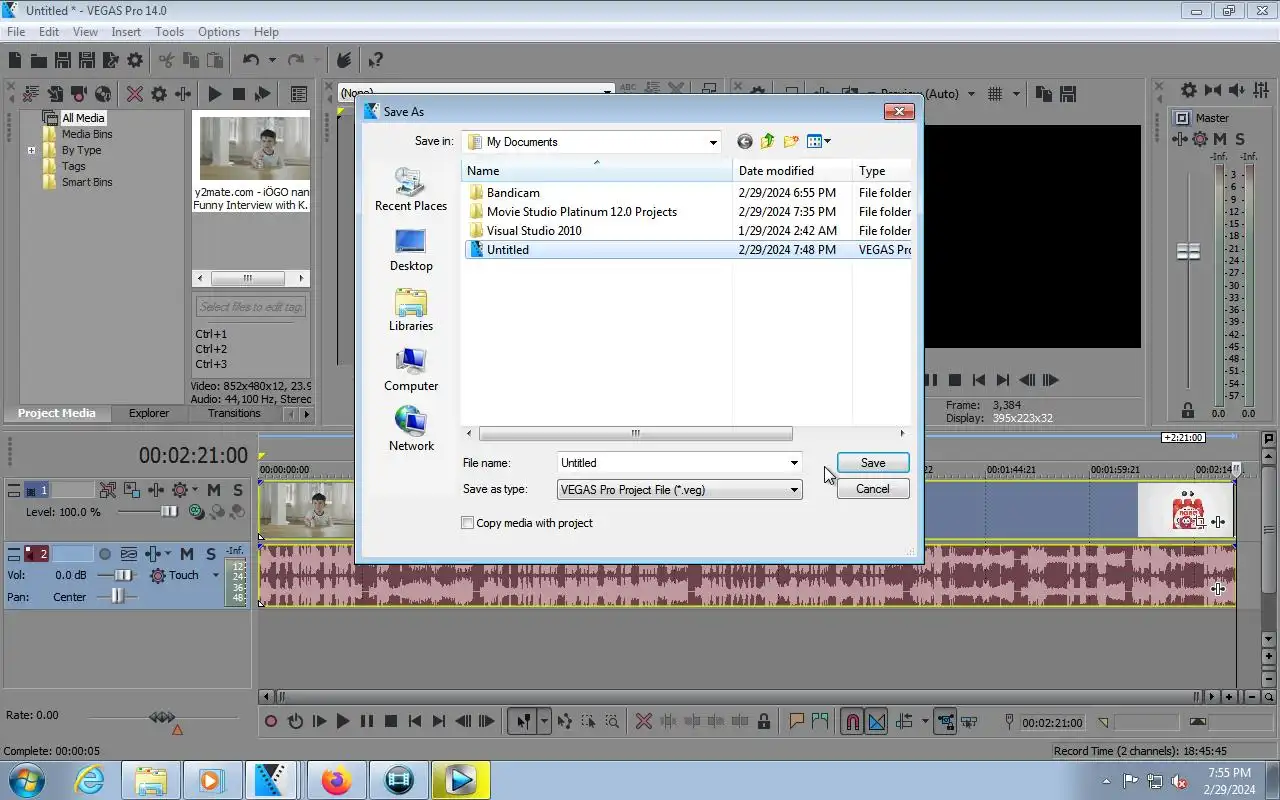The width and height of the screenshot is (1280, 800).
Task: Open the File menu
Action: coord(16,32)
